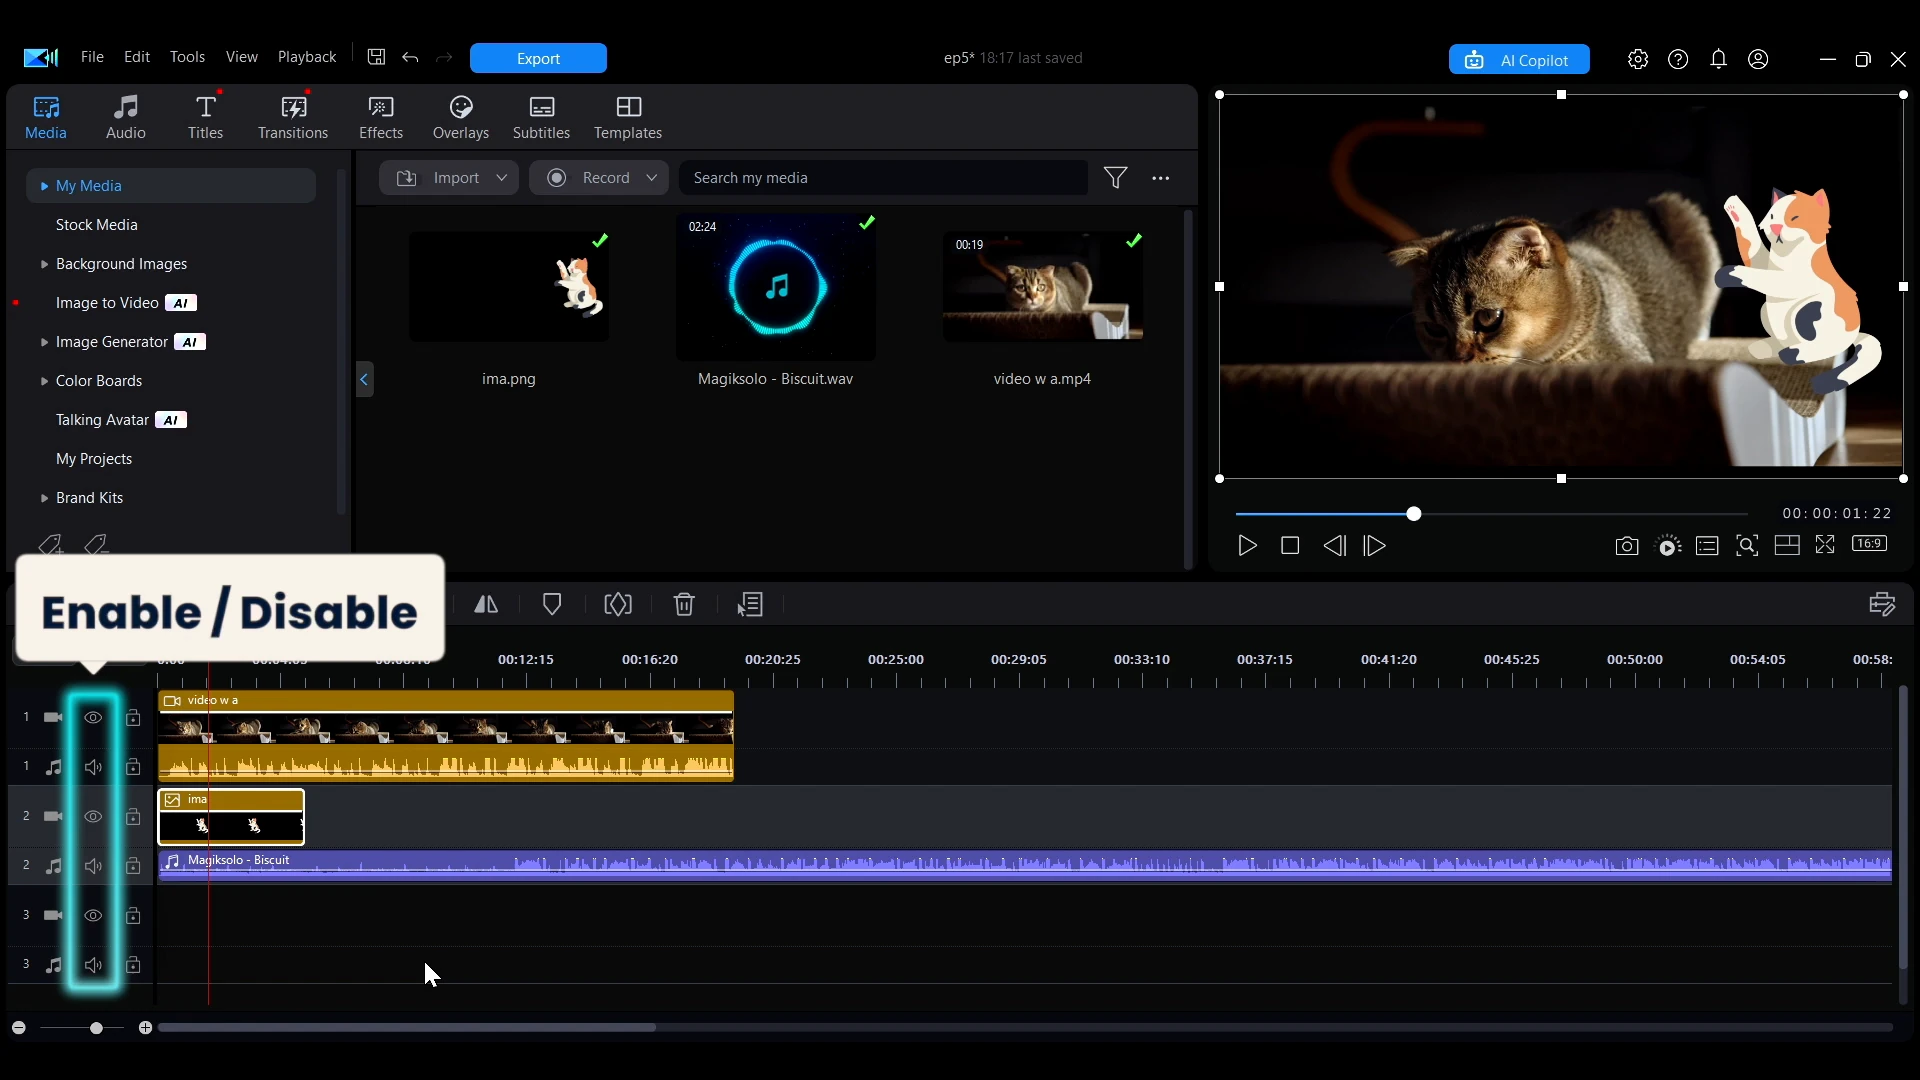
Task: Toggle the subtitle display icon in preview
Action: (1707, 546)
